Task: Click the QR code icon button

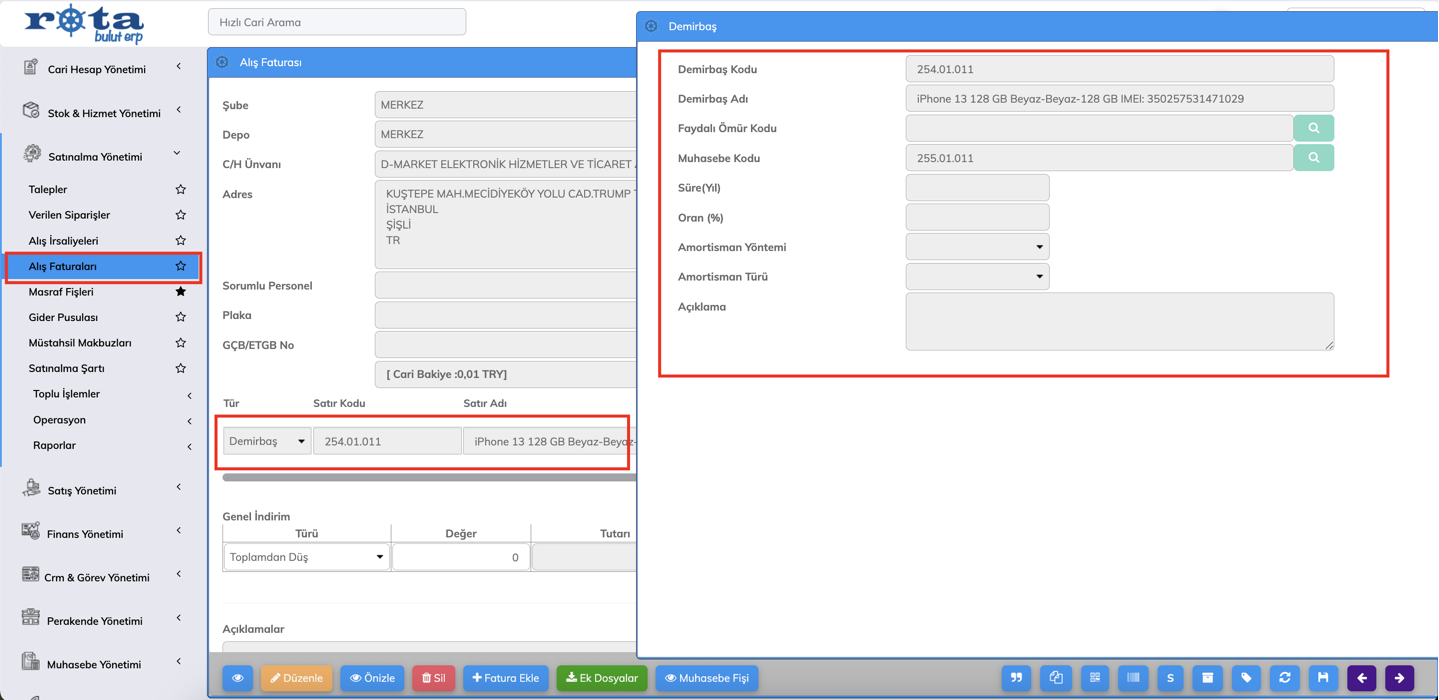Action: coord(1094,678)
